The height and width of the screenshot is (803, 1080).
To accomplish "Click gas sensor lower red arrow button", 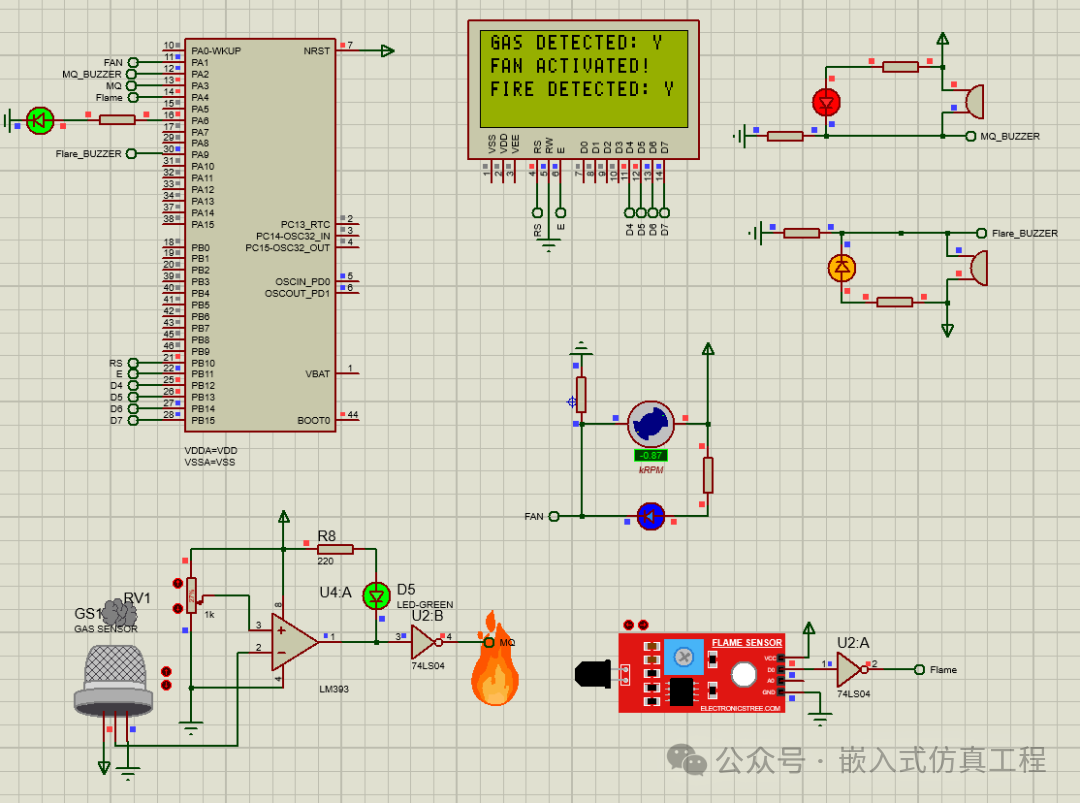I will tap(166, 685).
